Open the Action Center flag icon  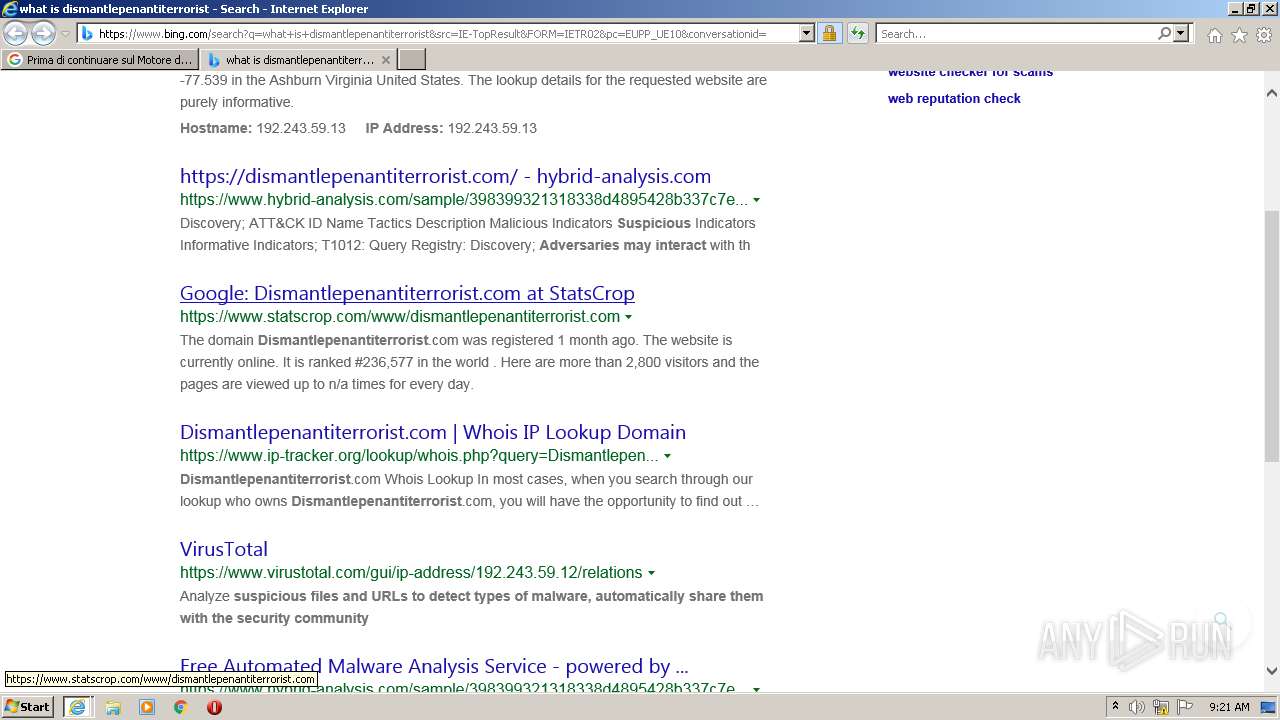pos(1184,707)
